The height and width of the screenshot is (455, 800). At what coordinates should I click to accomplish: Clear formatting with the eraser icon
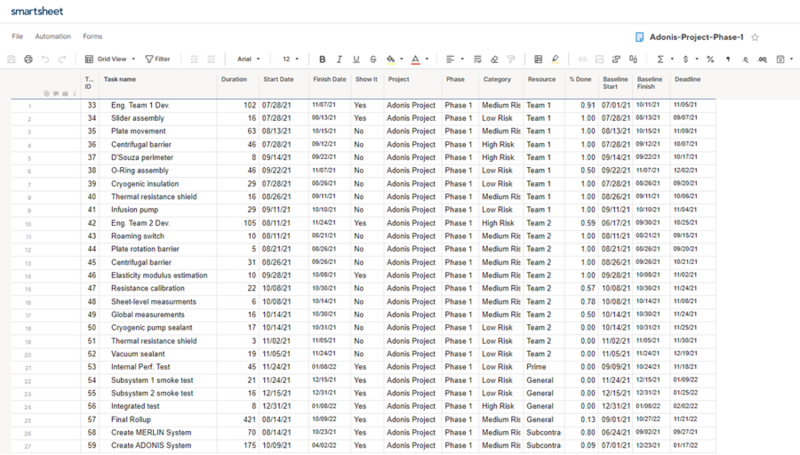click(494, 59)
